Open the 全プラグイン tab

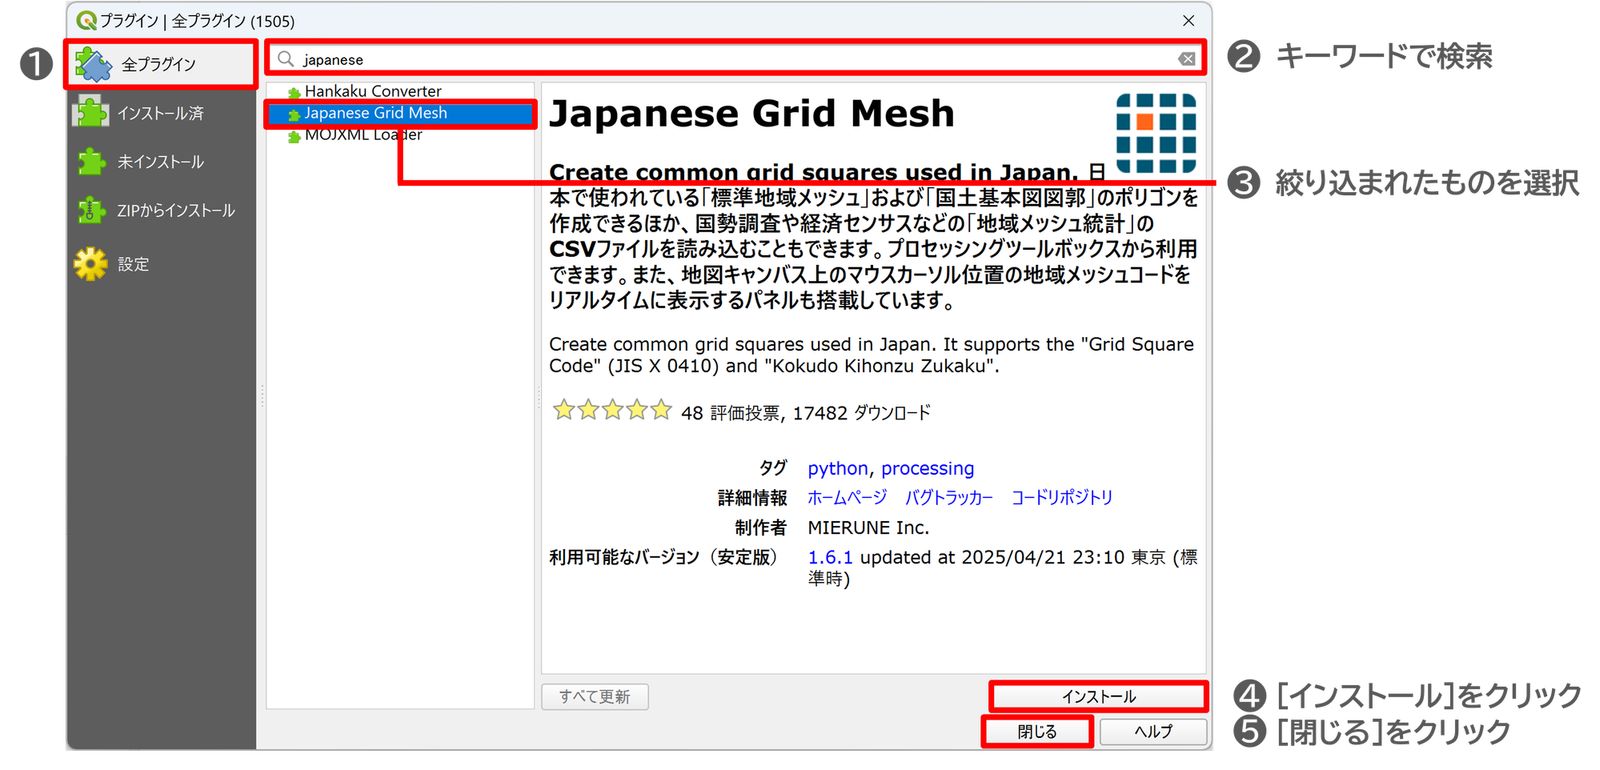162,64
